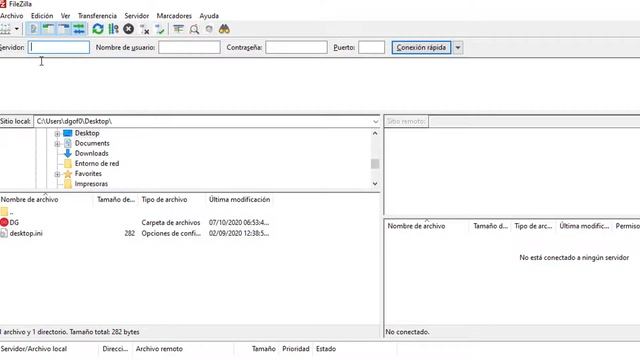The image size is (640, 360).
Task: Open directory listing filters icon
Action: pyautogui.click(x=178, y=29)
